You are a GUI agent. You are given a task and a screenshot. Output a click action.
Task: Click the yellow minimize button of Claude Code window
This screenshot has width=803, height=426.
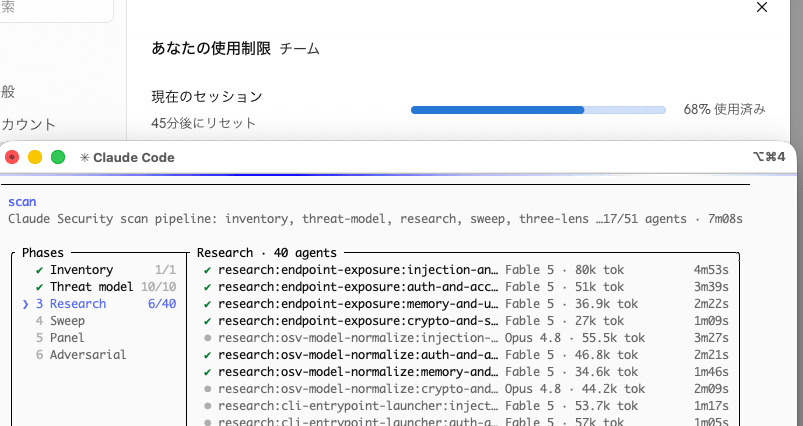(35, 157)
